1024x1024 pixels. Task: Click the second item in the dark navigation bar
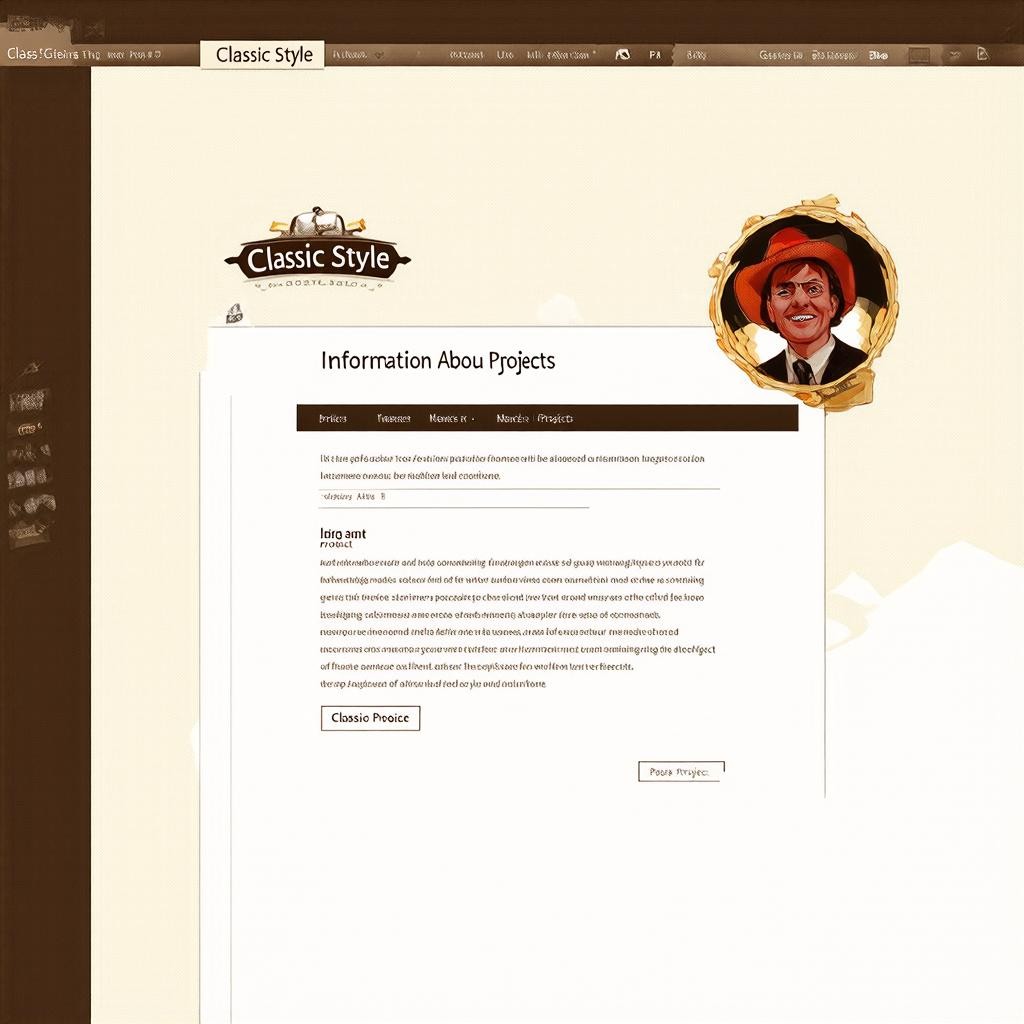(x=393, y=418)
